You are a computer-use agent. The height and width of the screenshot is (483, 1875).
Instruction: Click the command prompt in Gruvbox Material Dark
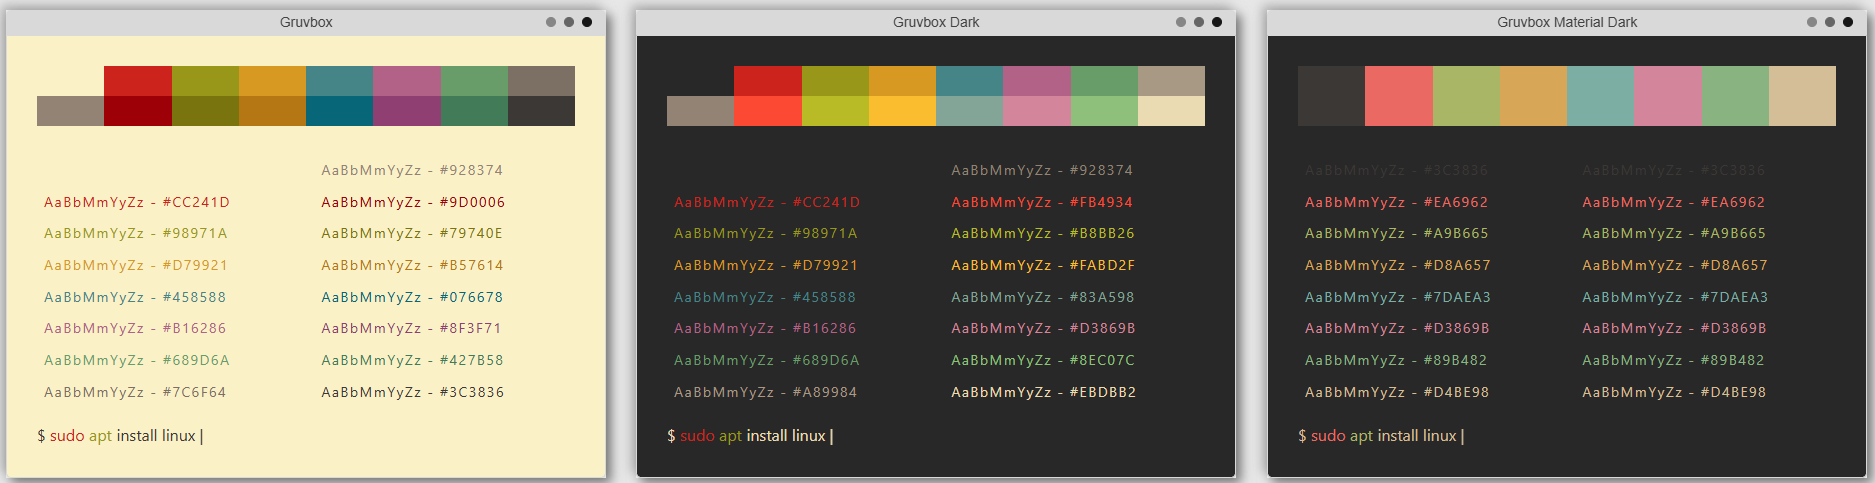pos(1381,436)
